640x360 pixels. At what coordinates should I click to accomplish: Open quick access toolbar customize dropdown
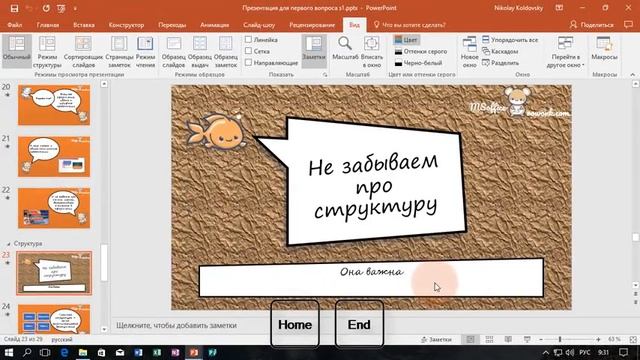click(75, 8)
